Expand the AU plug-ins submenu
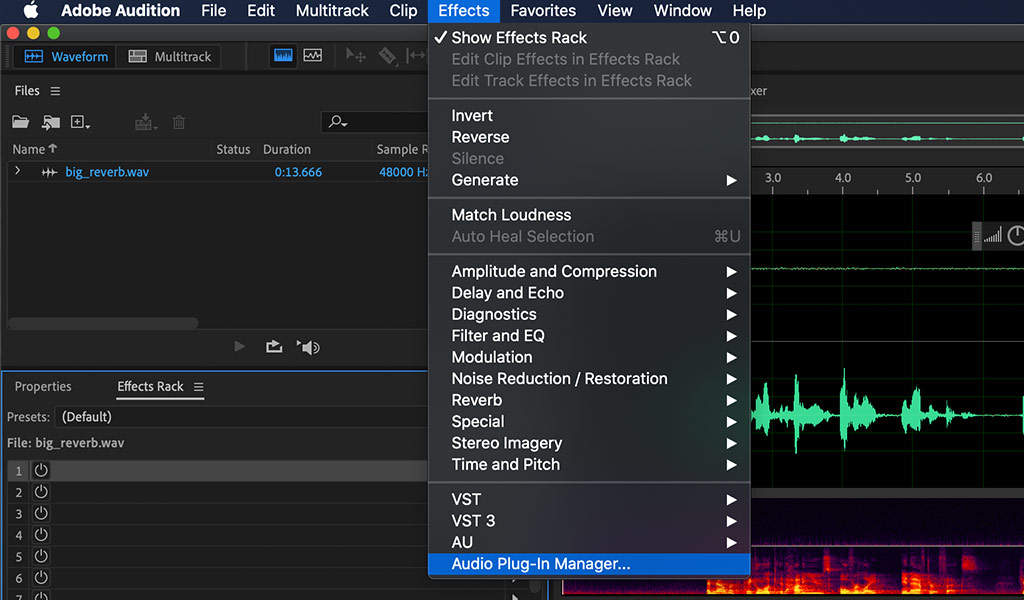The width and height of the screenshot is (1024, 600). pyautogui.click(x=588, y=543)
